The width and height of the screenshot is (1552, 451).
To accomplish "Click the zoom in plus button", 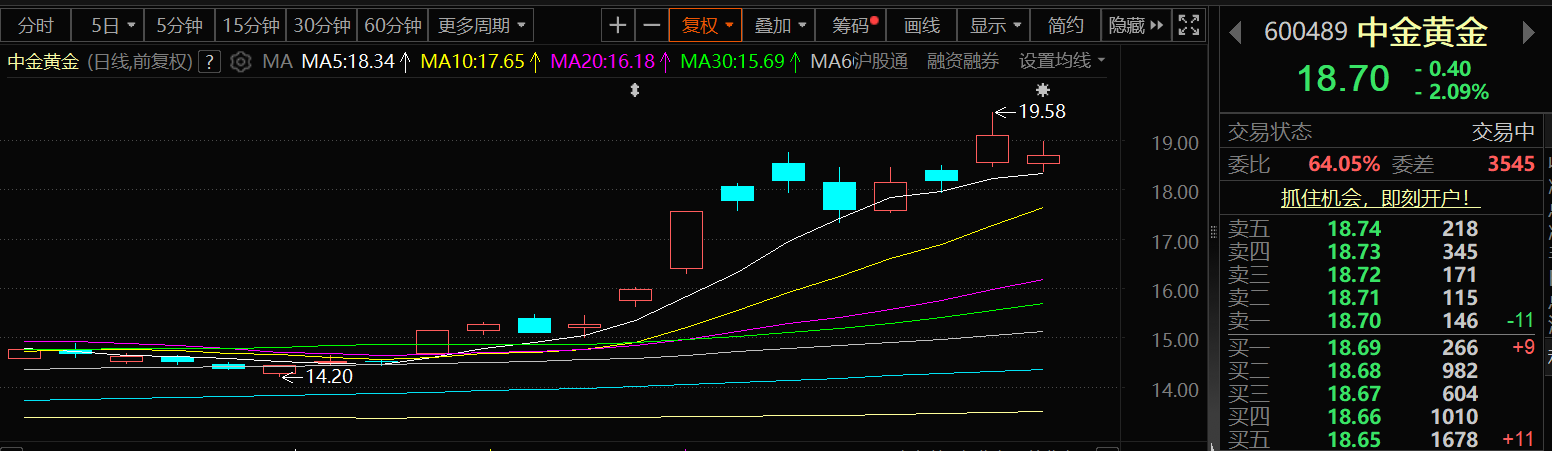I will [619, 25].
